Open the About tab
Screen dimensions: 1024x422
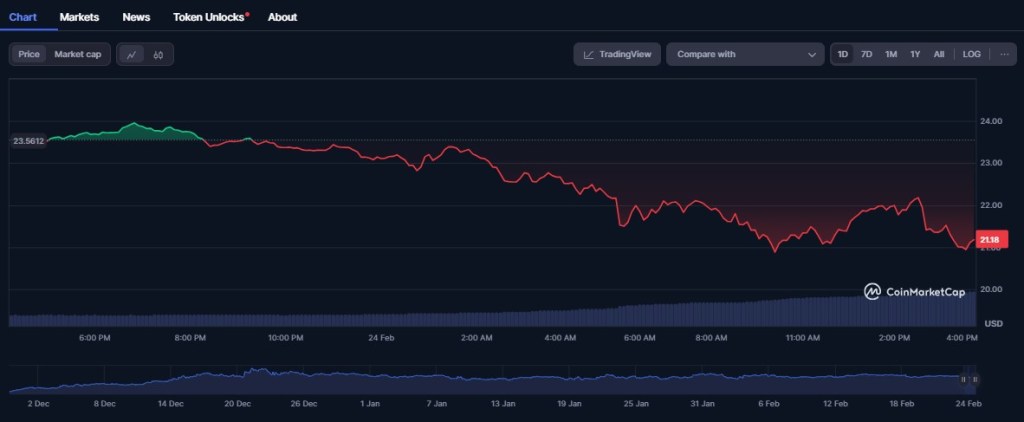pos(282,17)
